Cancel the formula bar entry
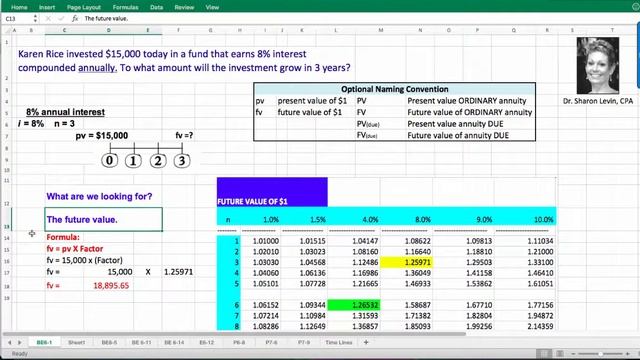 click(48, 18)
